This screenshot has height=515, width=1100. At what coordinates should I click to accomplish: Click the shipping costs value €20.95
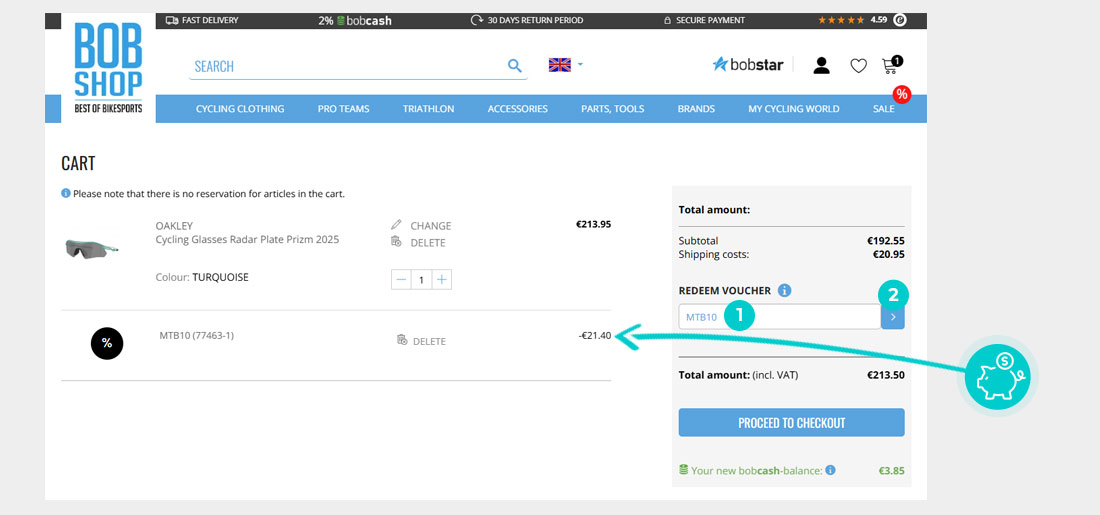click(888, 254)
